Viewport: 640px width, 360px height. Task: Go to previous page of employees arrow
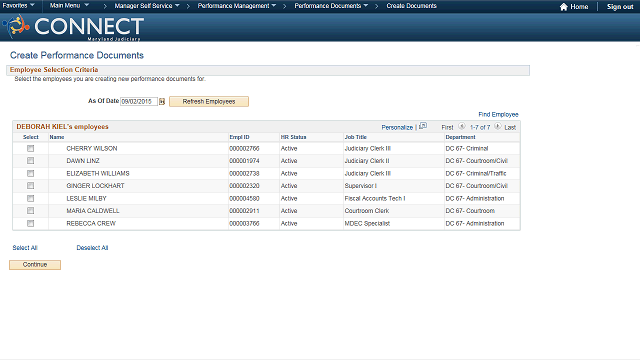click(x=462, y=127)
